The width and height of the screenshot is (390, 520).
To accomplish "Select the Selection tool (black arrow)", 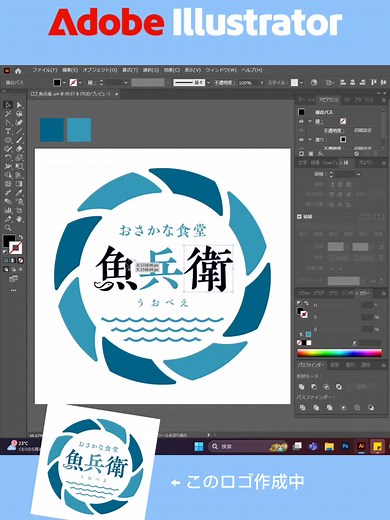I will pyautogui.click(x=8, y=105).
